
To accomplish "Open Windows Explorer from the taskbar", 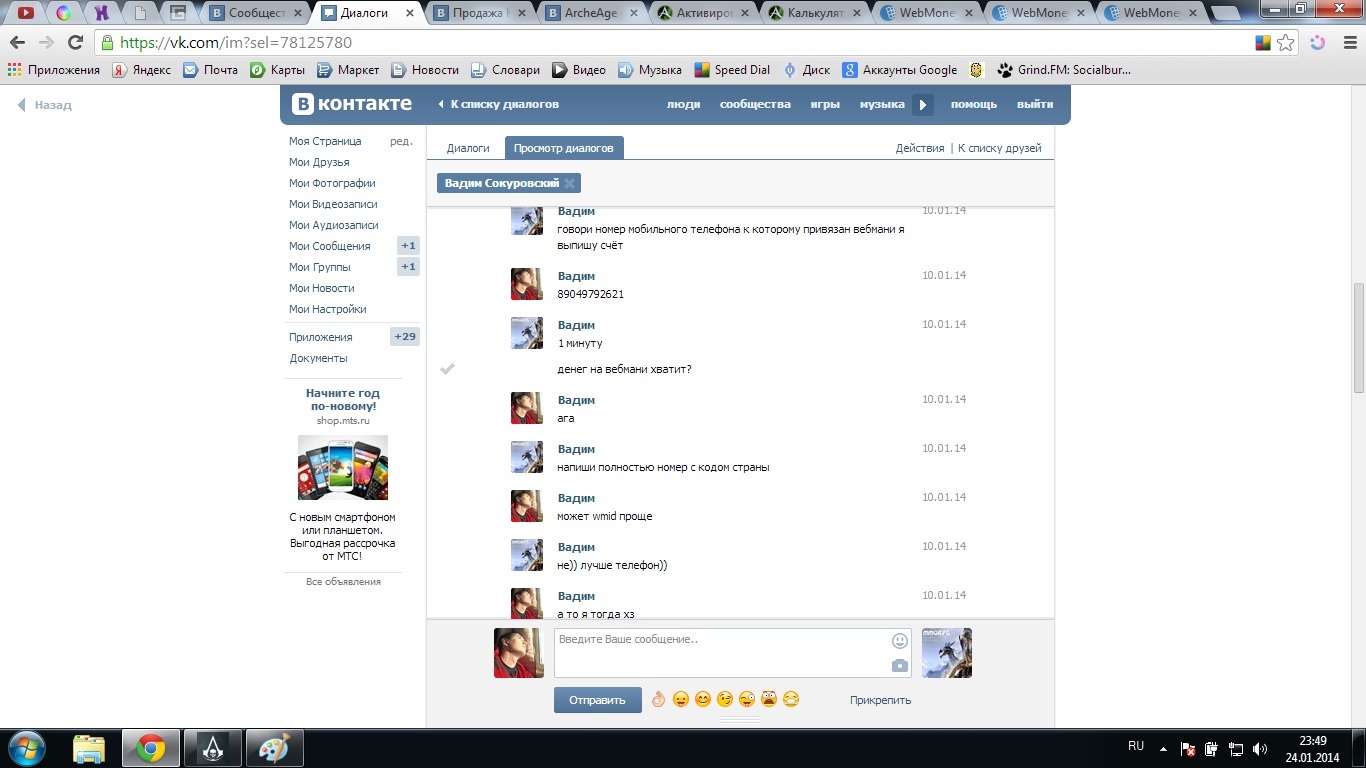I will 89,748.
